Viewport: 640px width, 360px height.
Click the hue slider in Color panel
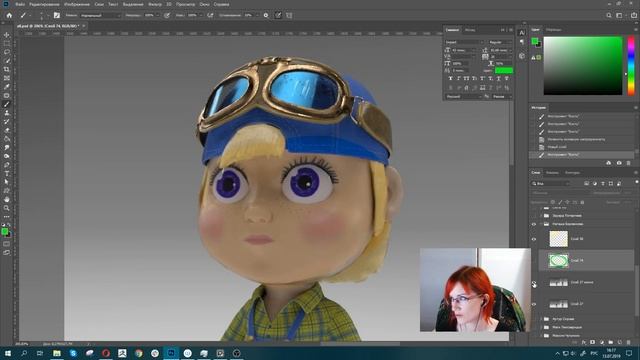[x=631, y=66]
